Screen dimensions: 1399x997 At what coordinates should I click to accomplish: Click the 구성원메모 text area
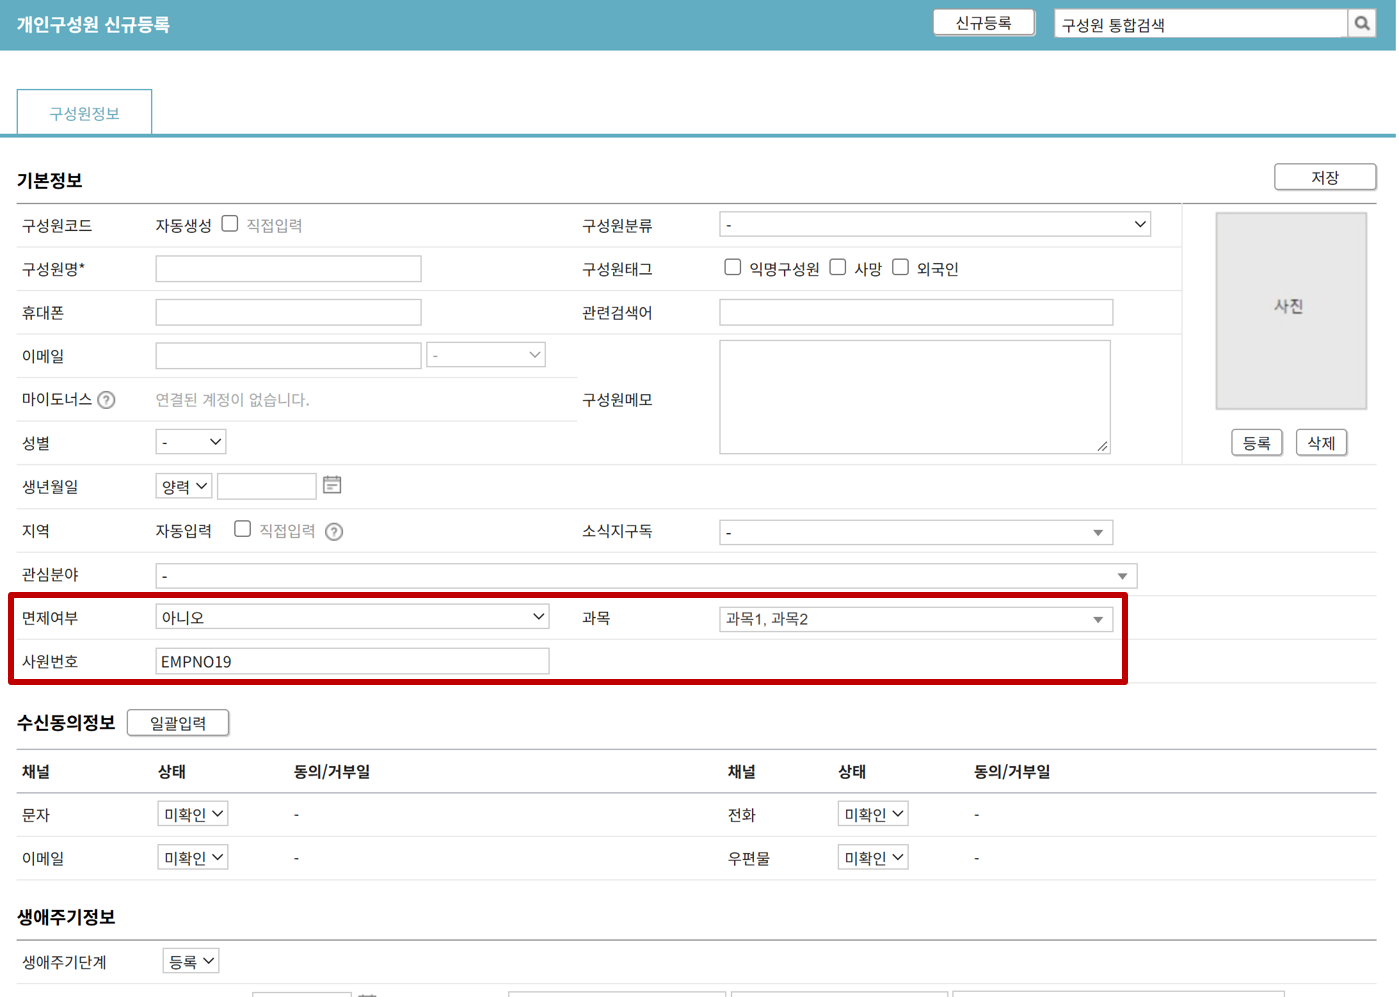(x=915, y=397)
